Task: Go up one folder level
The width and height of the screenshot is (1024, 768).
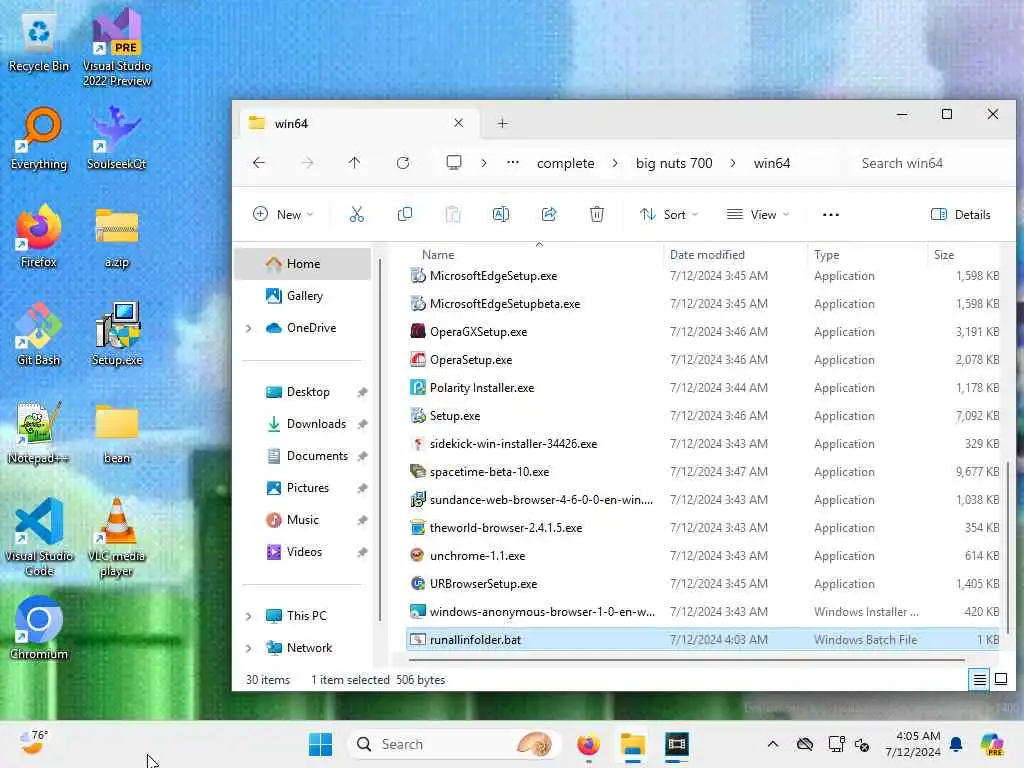Action: click(x=355, y=163)
